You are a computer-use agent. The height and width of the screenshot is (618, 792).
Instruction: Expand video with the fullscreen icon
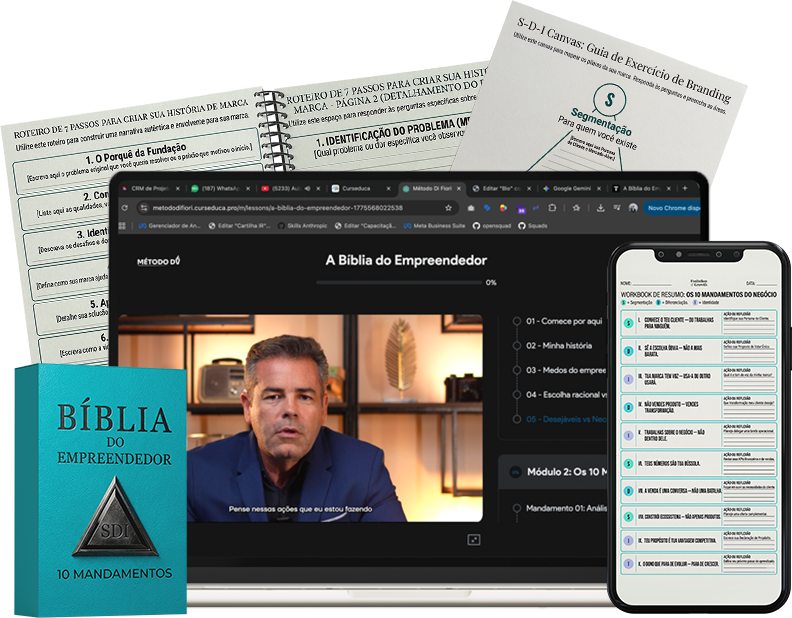(473, 539)
